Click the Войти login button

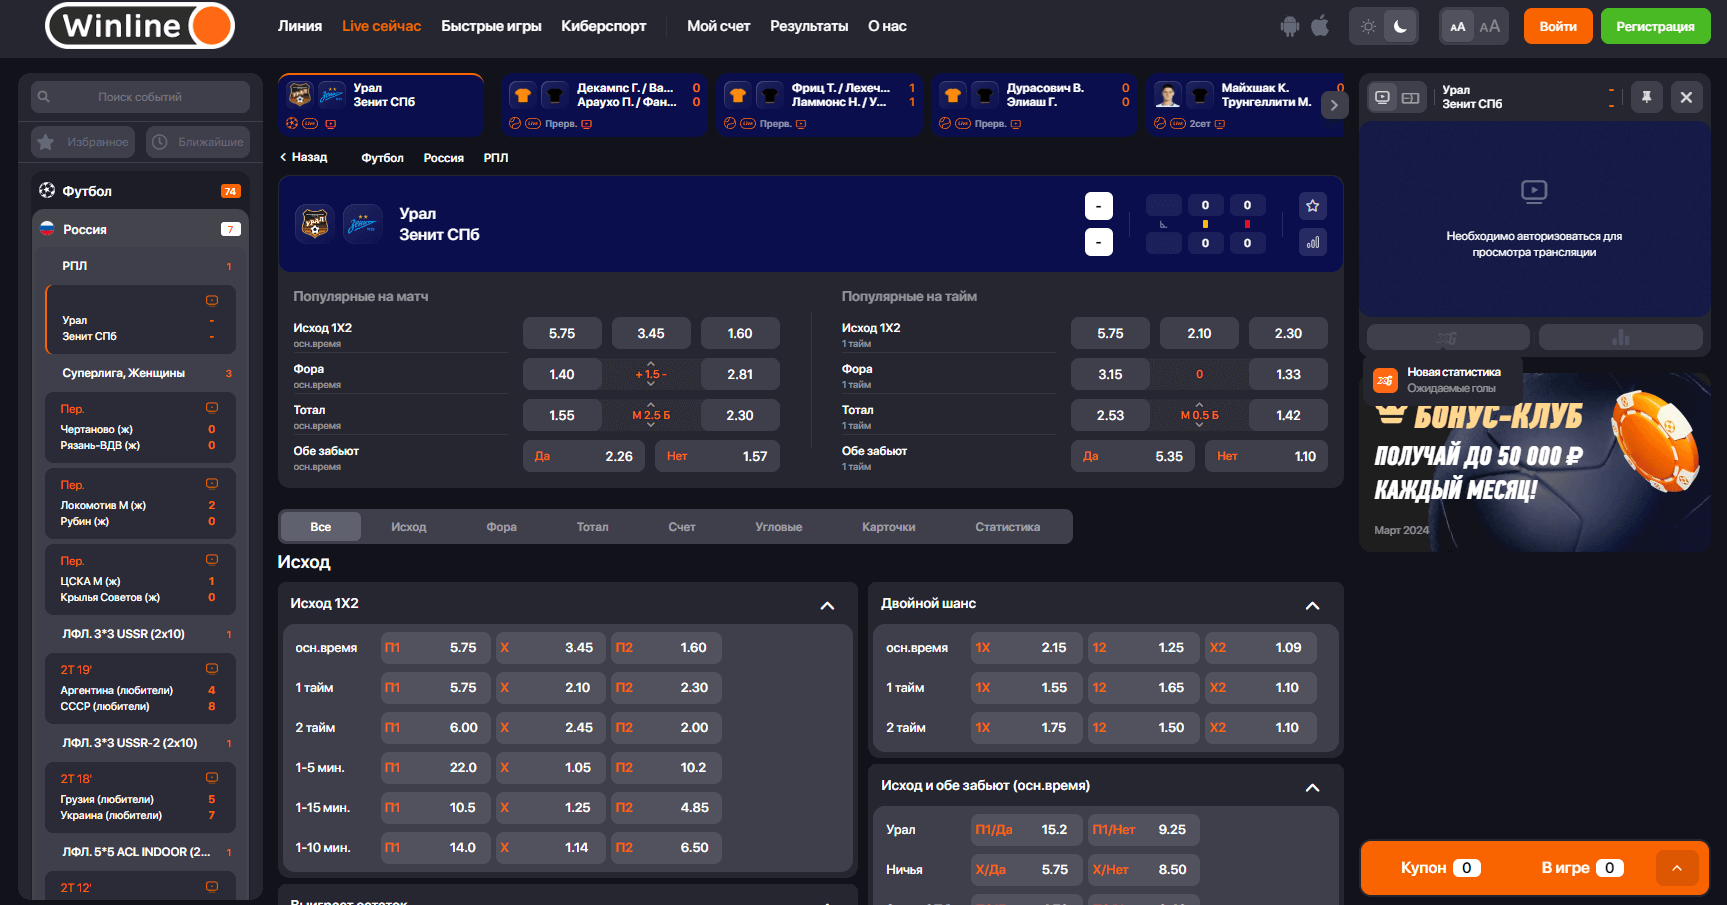[1557, 27]
